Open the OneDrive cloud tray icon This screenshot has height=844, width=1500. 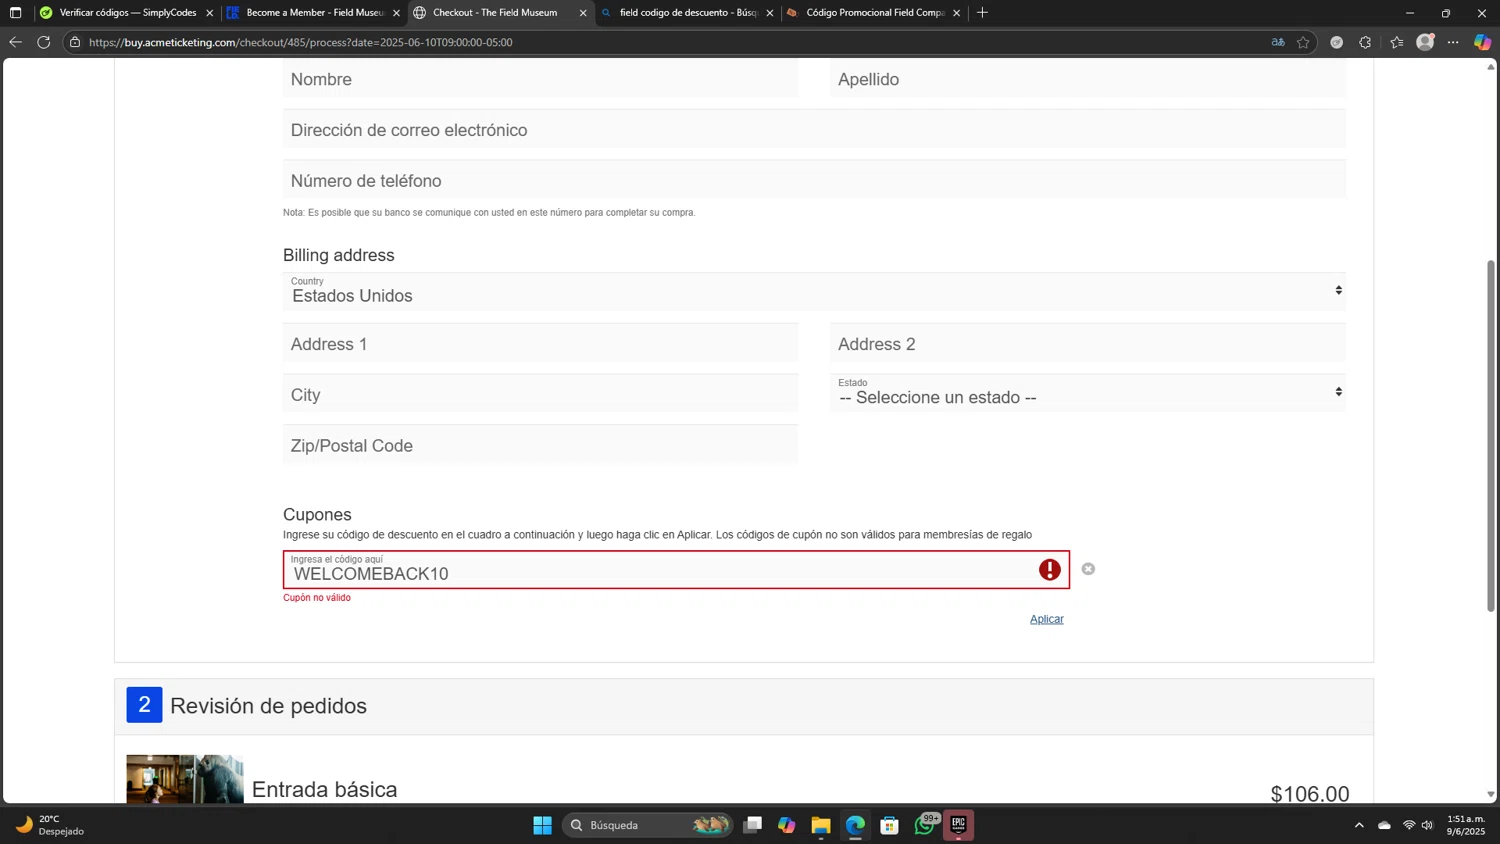[1384, 825]
